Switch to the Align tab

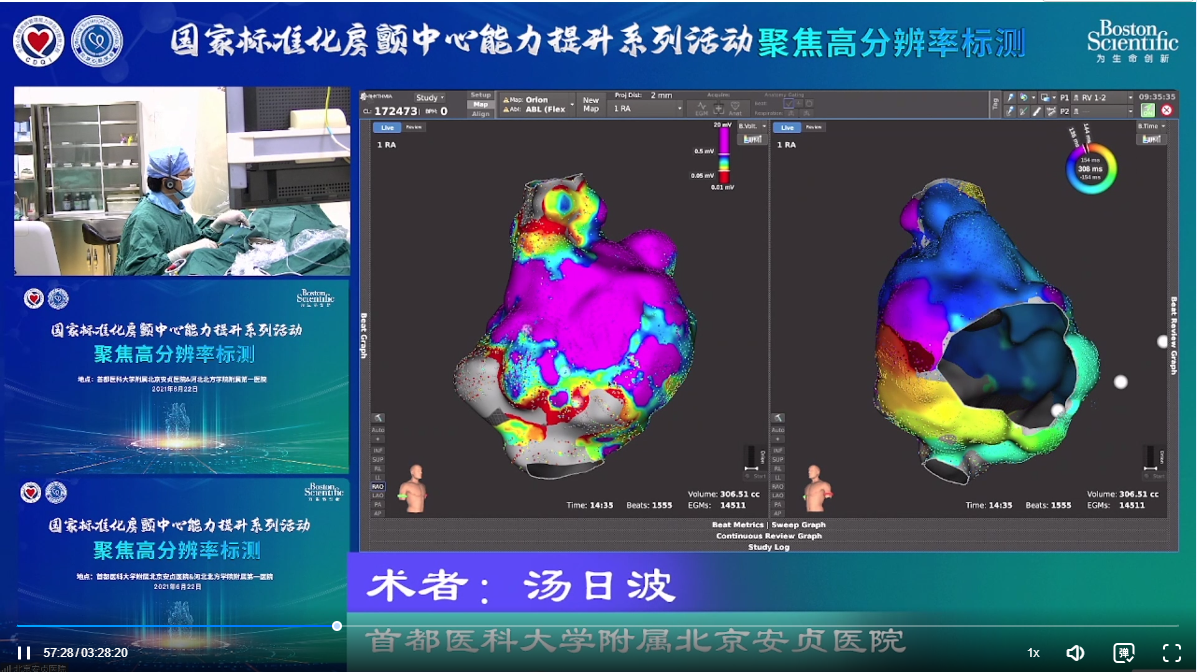tap(481, 114)
